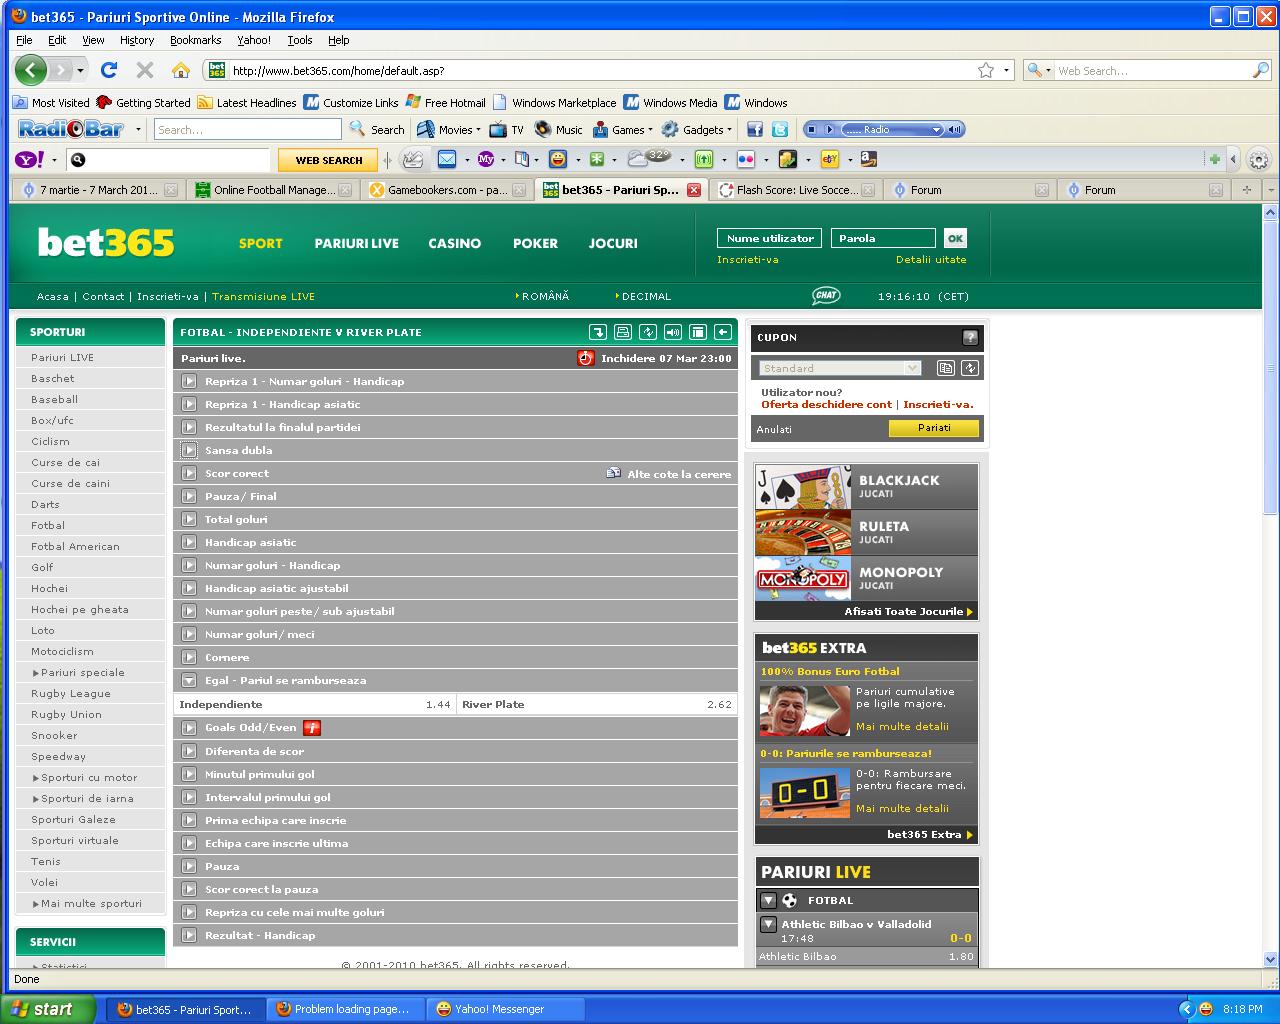Viewport: 1280px width, 1024px height.
Task: Open the DECIMAL odds format selector
Action: click(644, 296)
